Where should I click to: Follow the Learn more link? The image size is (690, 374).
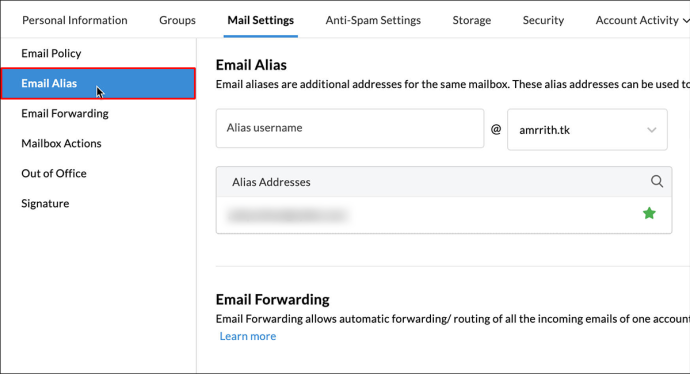pos(248,336)
